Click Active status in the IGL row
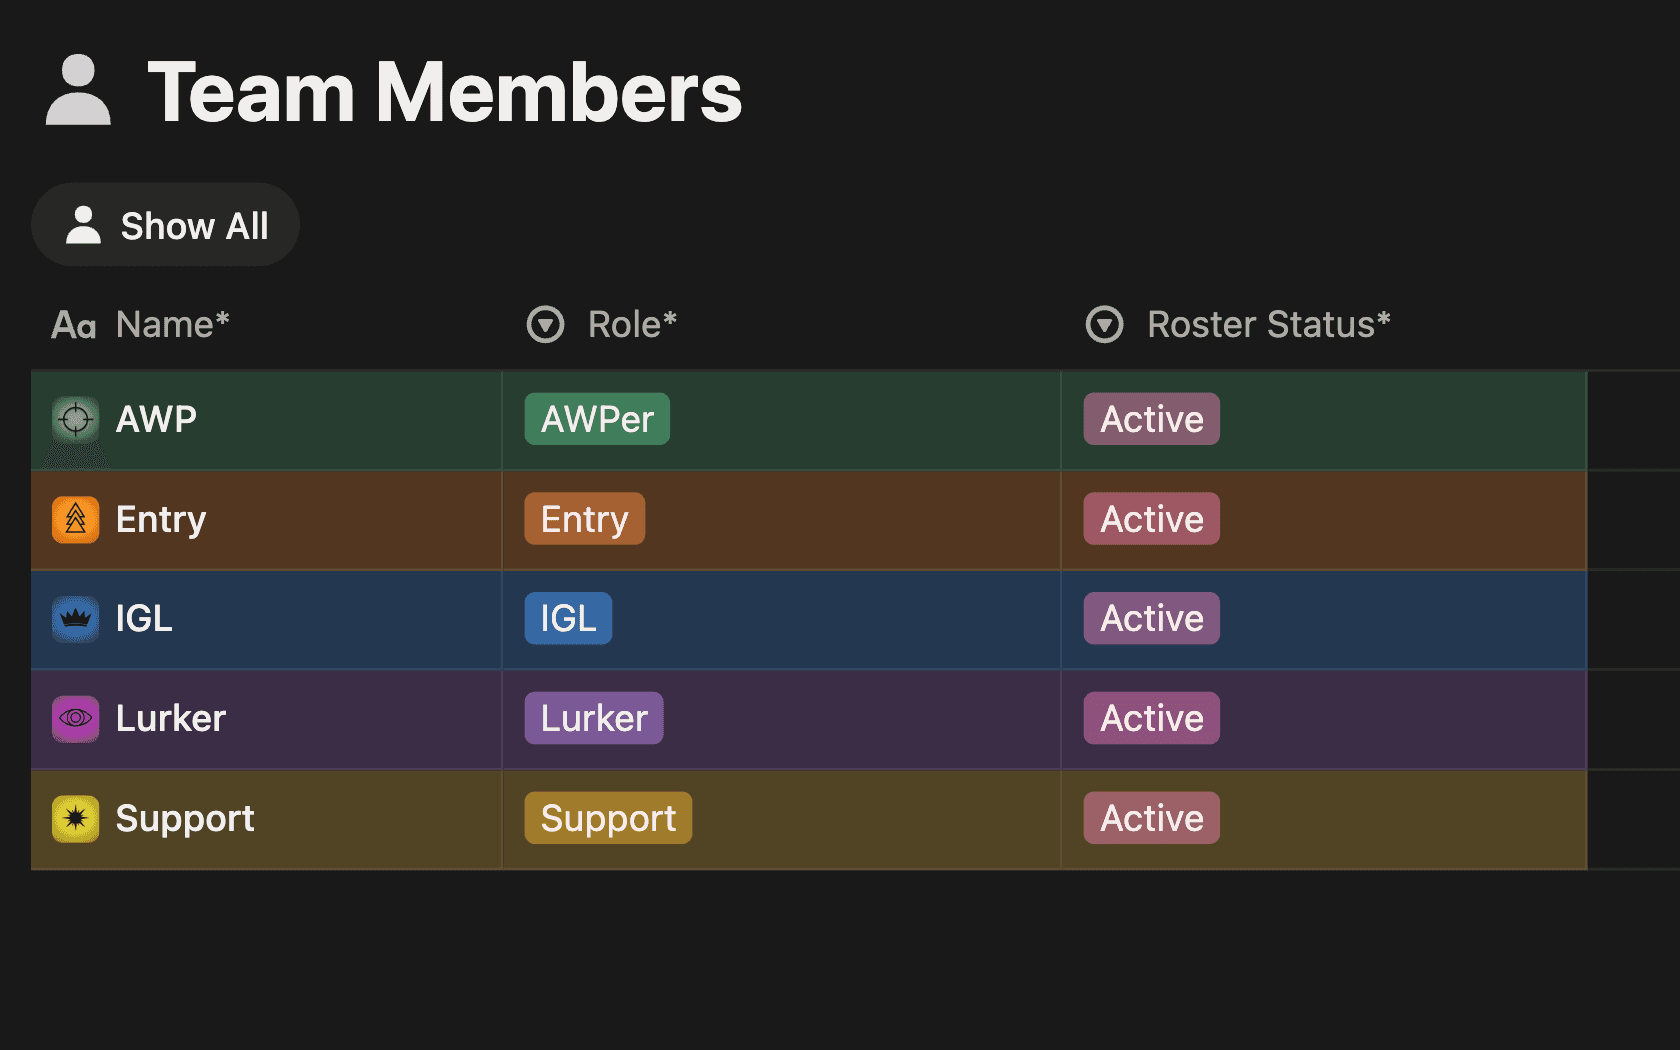The image size is (1680, 1050). pyautogui.click(x=1152, y=618)
